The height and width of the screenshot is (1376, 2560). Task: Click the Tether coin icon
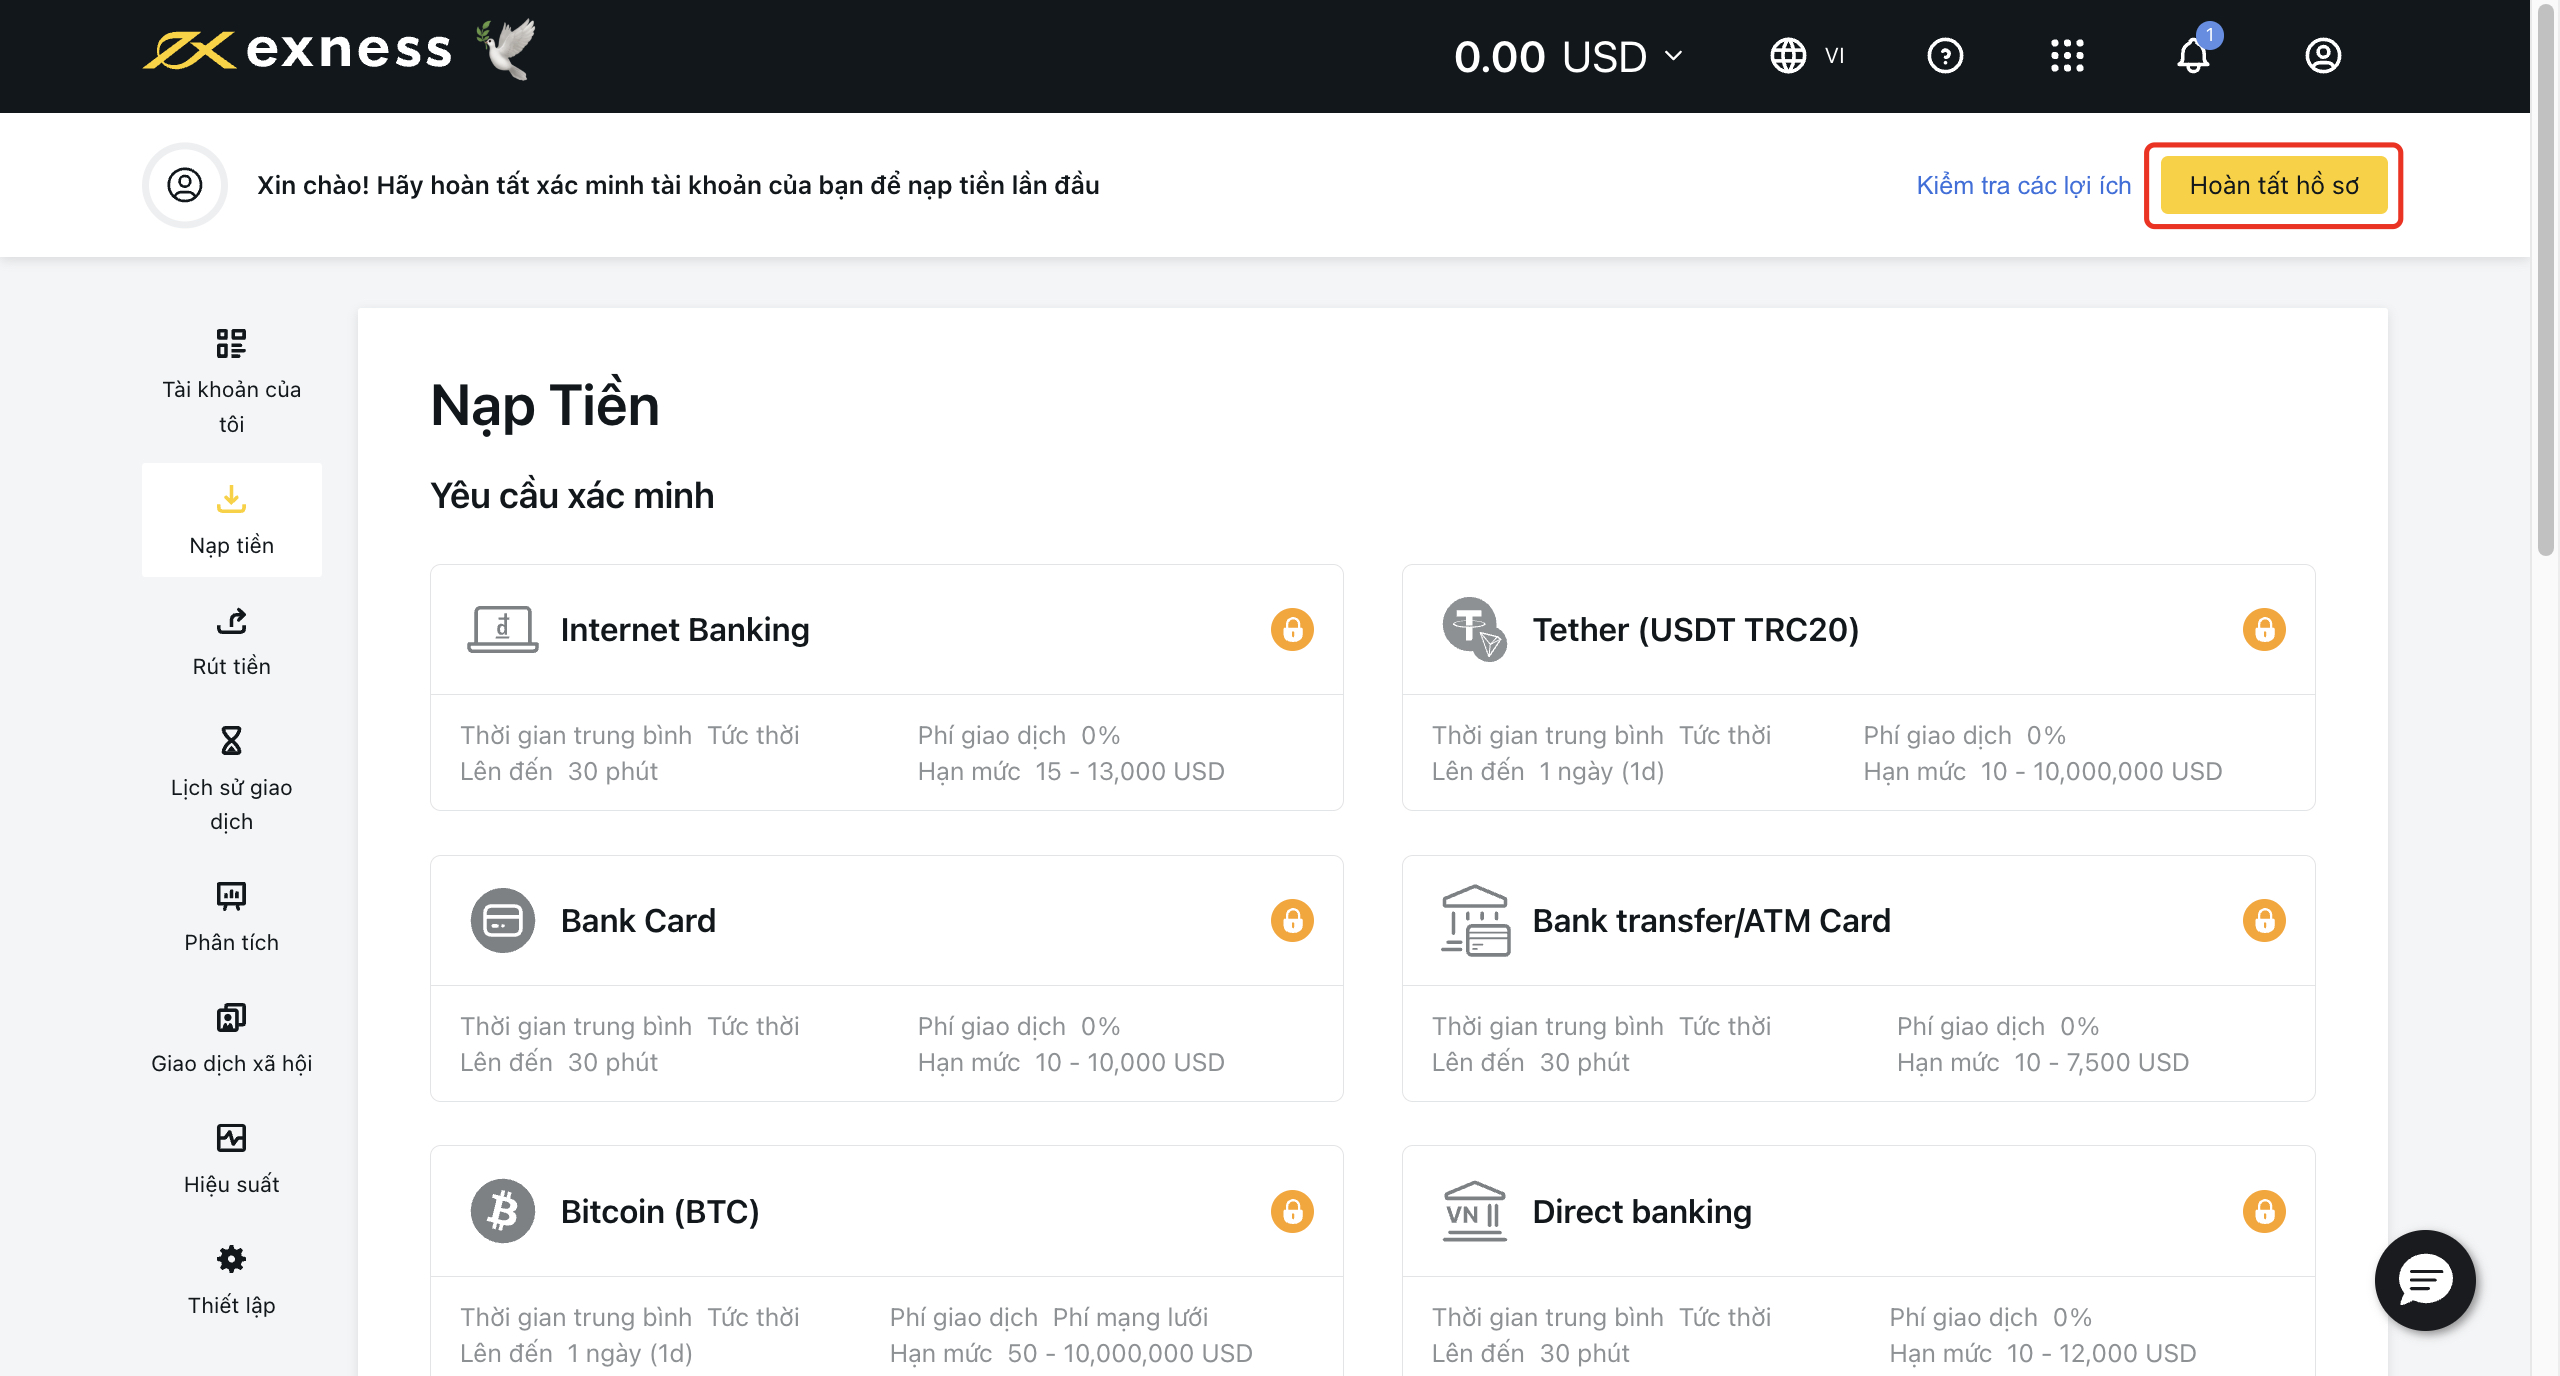pos(1475,630)
